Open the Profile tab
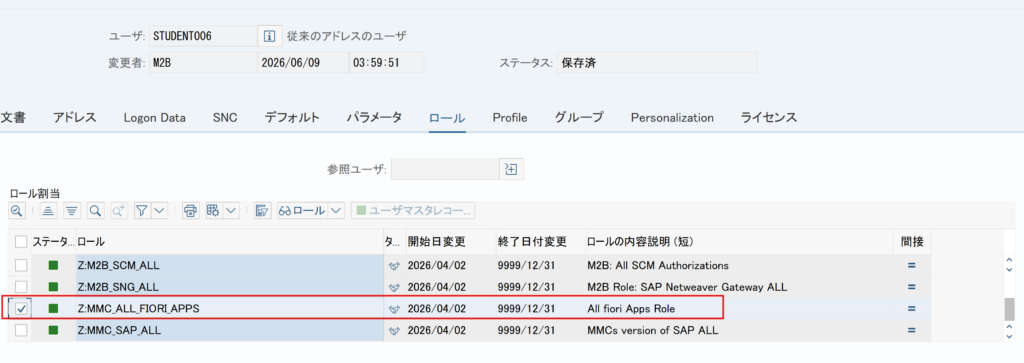Screen dimensions: 1024x363 click(510, 118)
